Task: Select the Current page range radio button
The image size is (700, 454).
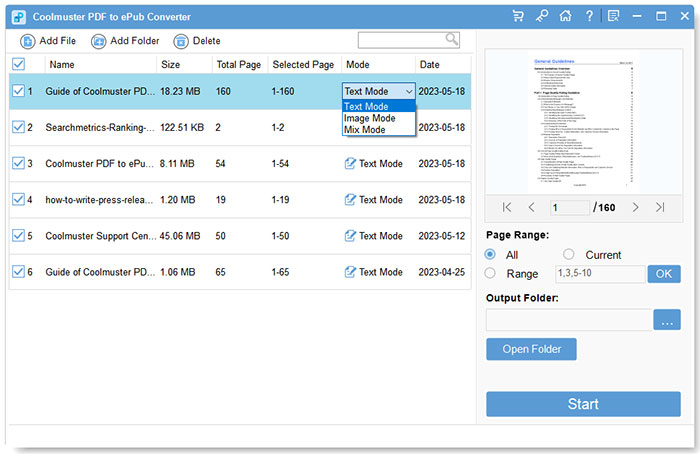Action: click(568, 254)
